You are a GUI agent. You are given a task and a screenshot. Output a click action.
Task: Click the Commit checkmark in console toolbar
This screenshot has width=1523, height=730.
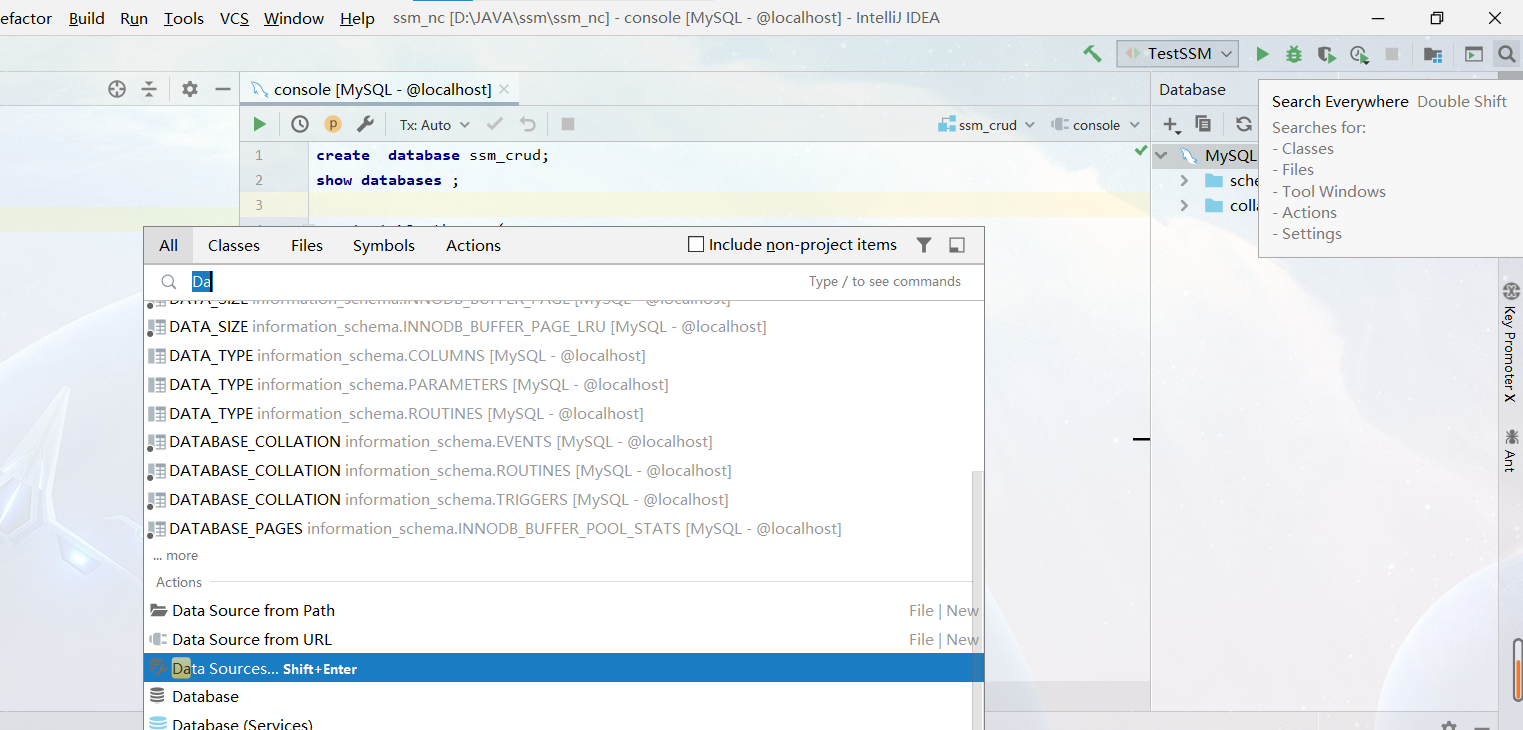coord(494,125)
